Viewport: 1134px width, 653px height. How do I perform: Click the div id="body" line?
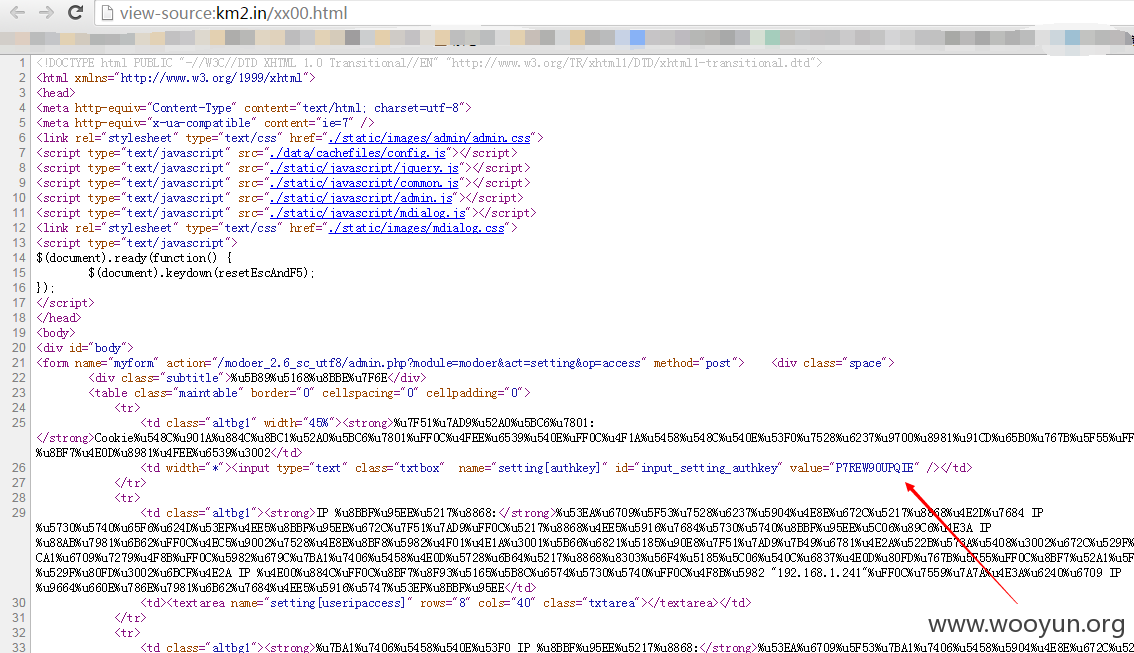coord(85,348)
